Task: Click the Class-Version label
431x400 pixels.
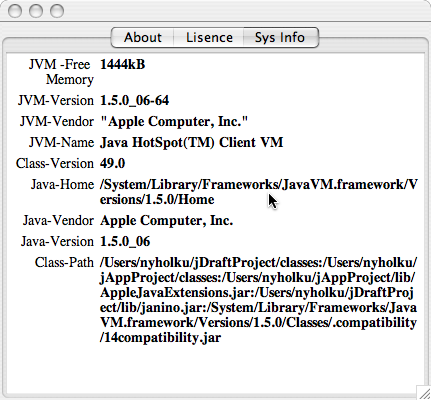Action: [55, 163]
